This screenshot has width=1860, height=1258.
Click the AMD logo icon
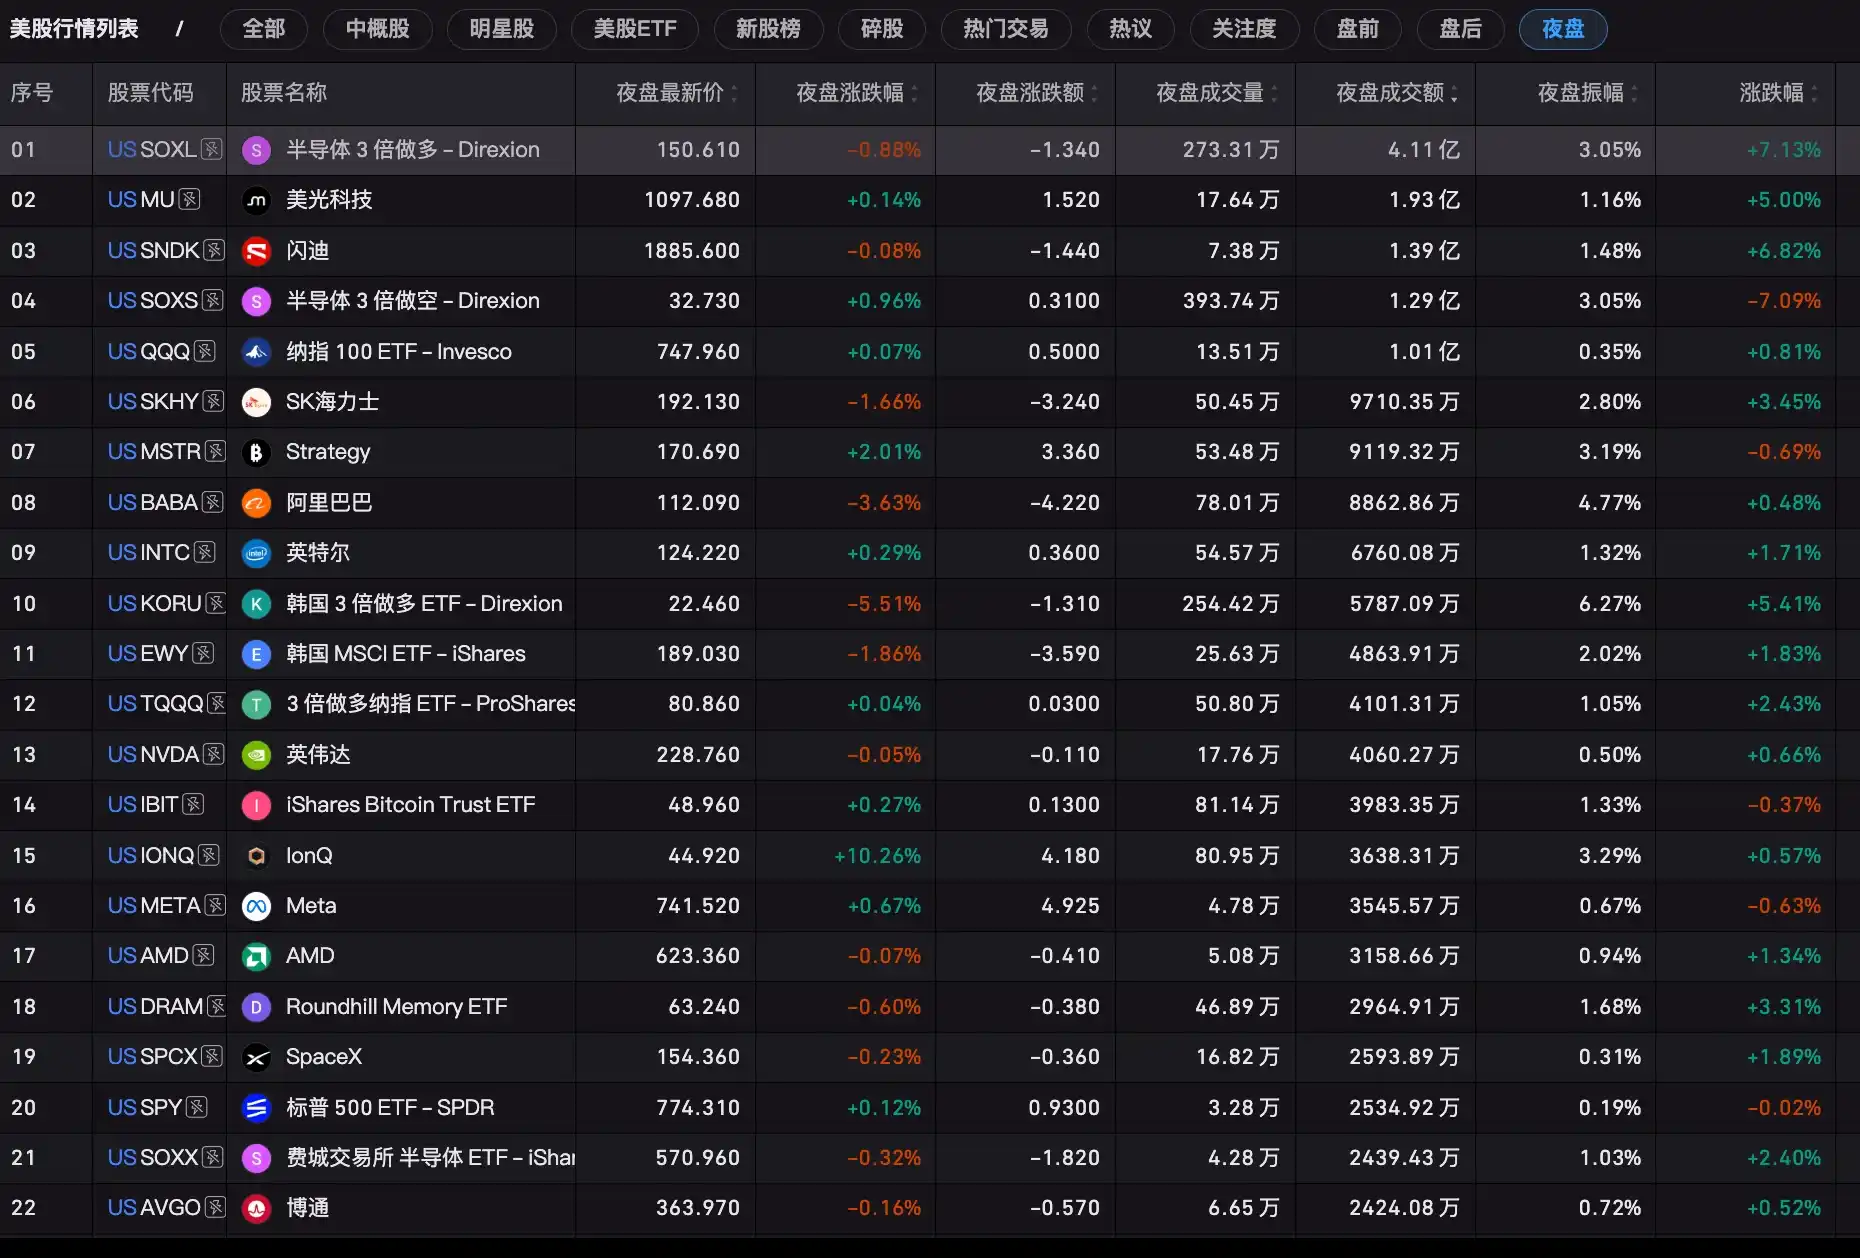257,956
